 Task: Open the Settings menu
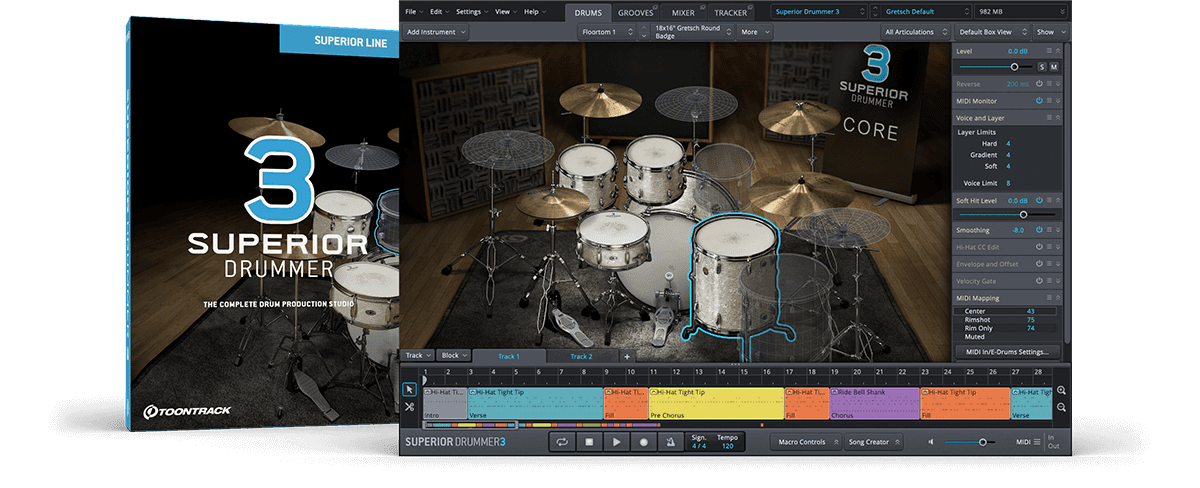click(x=471, y=11)
